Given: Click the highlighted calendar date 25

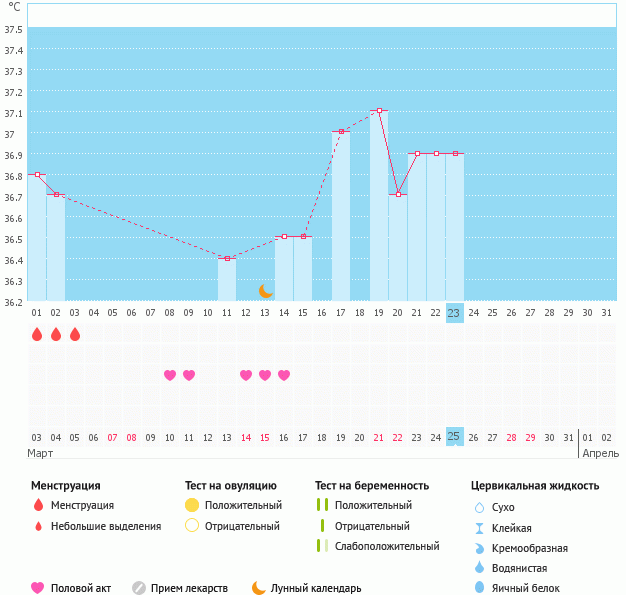Looking at the screenshot, I should click(x=454, y=437).
